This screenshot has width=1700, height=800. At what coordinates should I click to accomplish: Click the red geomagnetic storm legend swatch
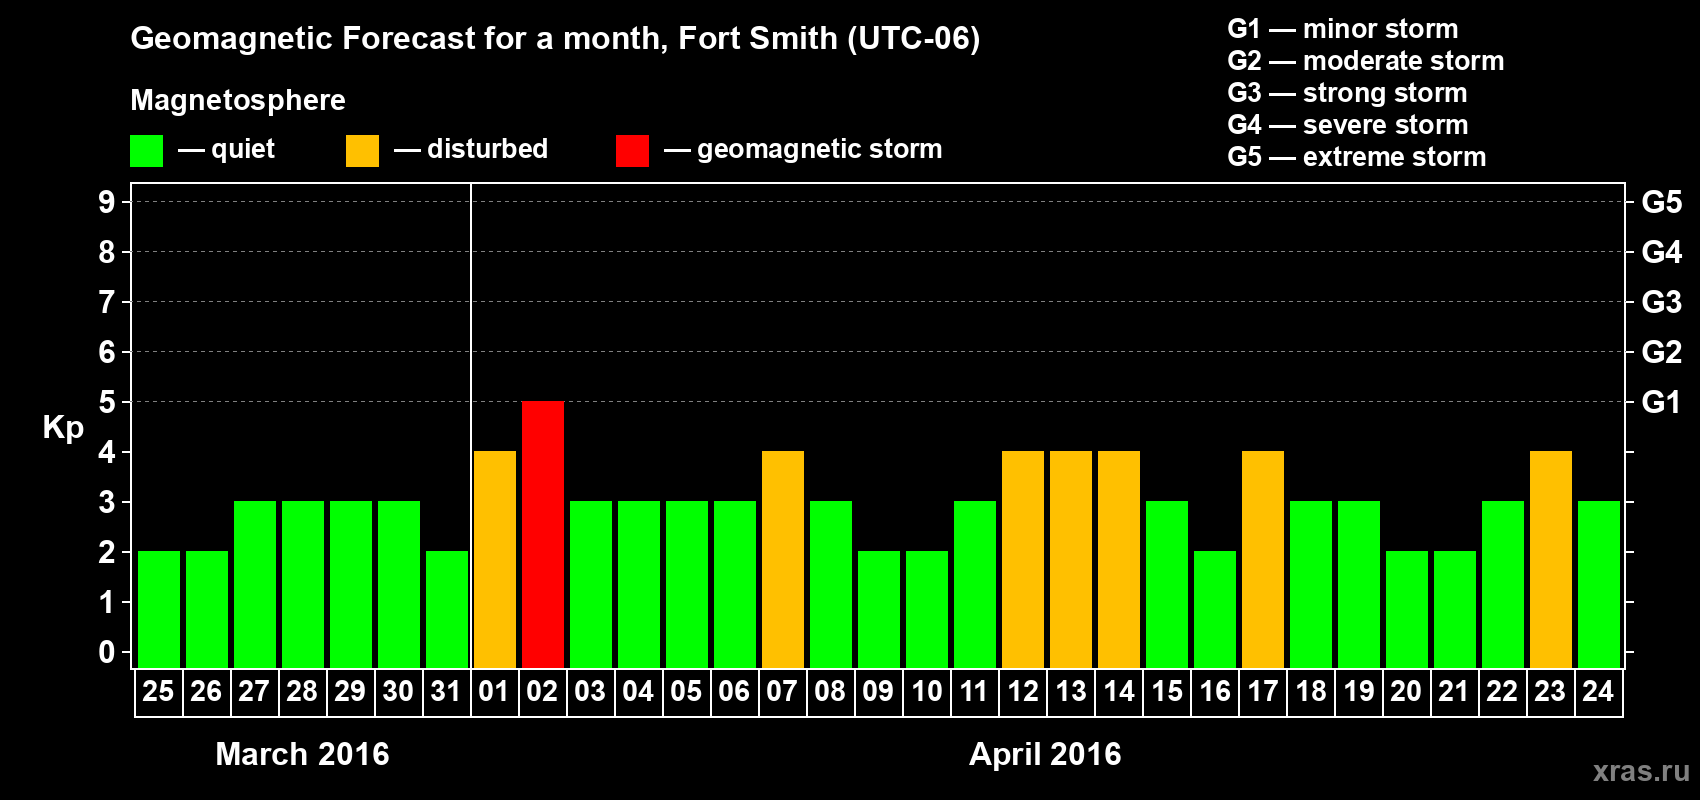click(632, 151)
